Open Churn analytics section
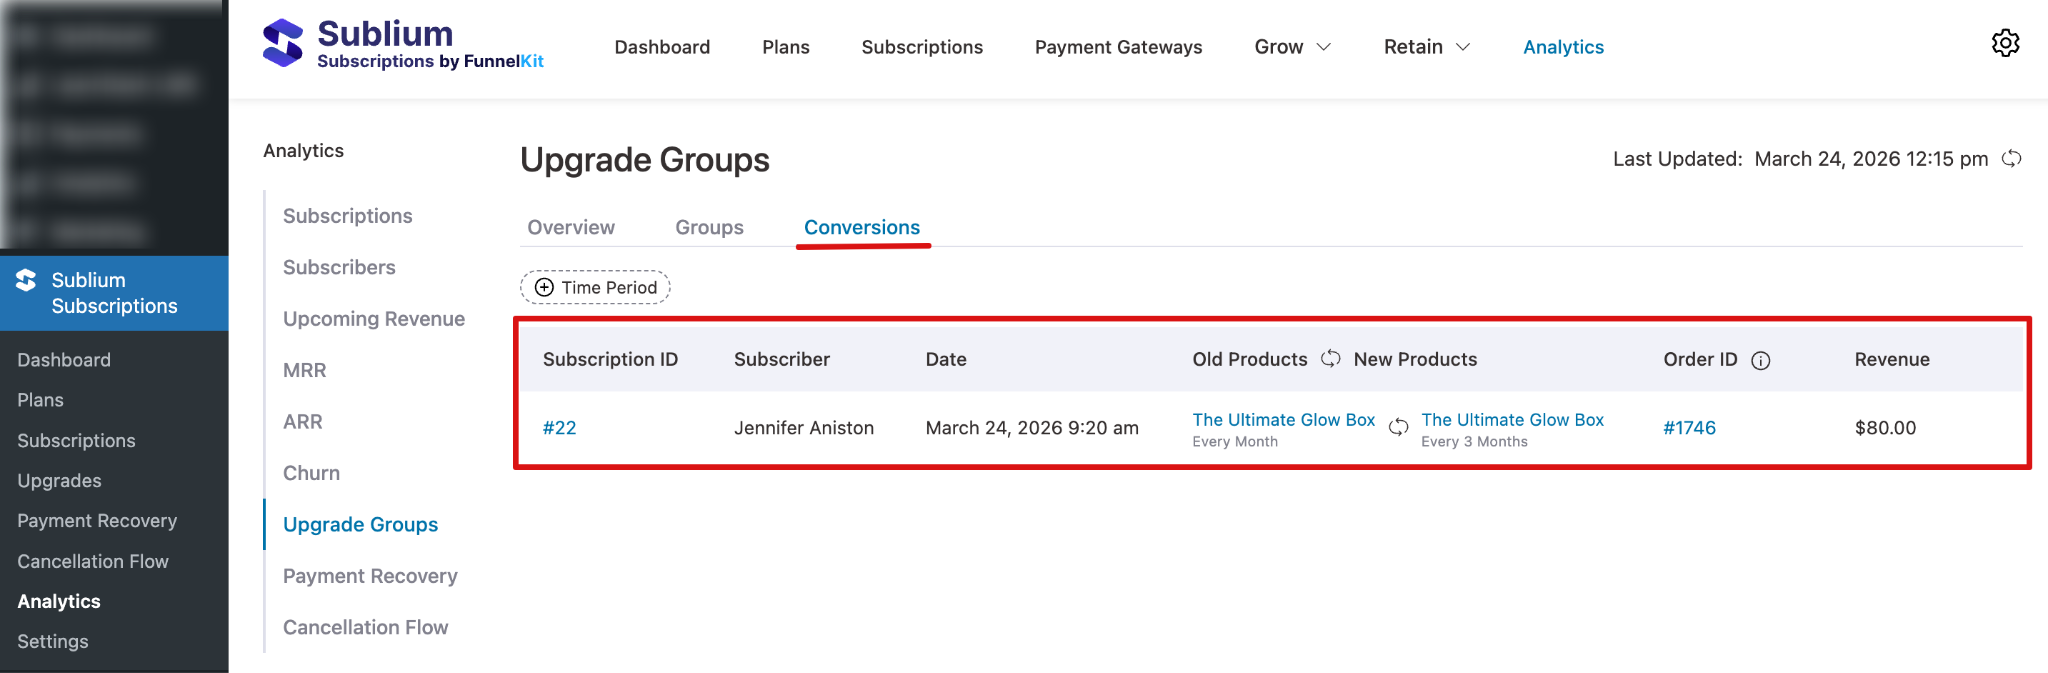 coord(311,473)
